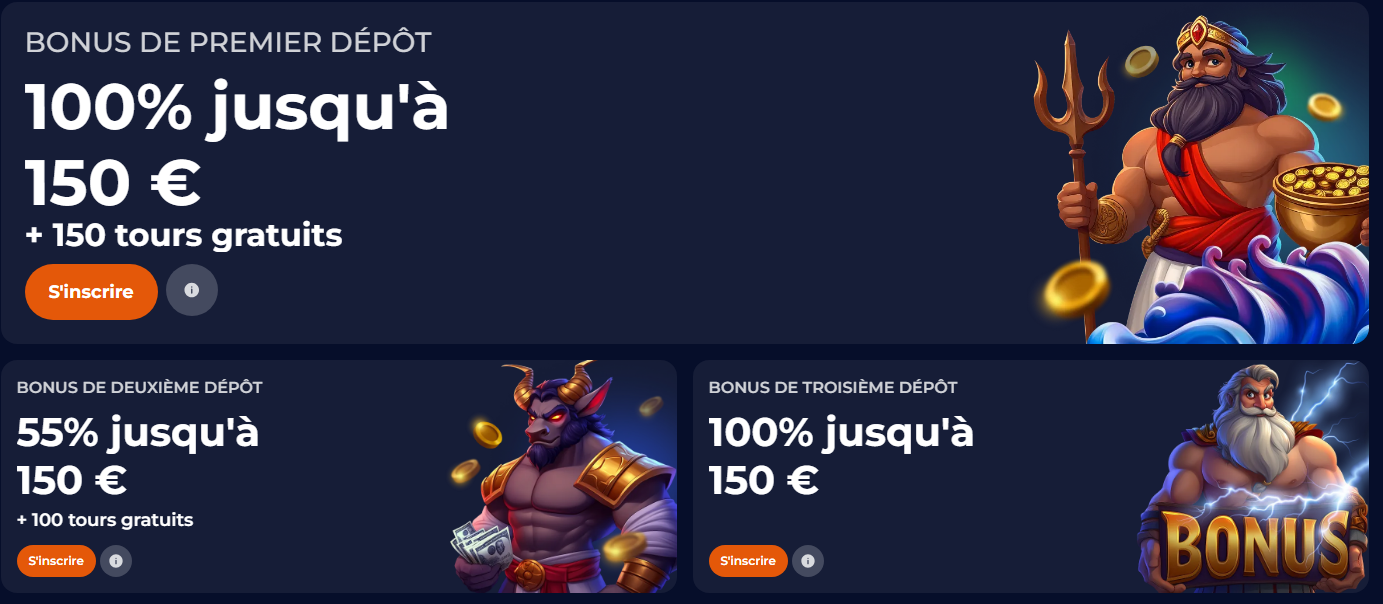
Task: Select the BONUS DE PREMIER DÉPÔT heading
Action: point(228,42)
